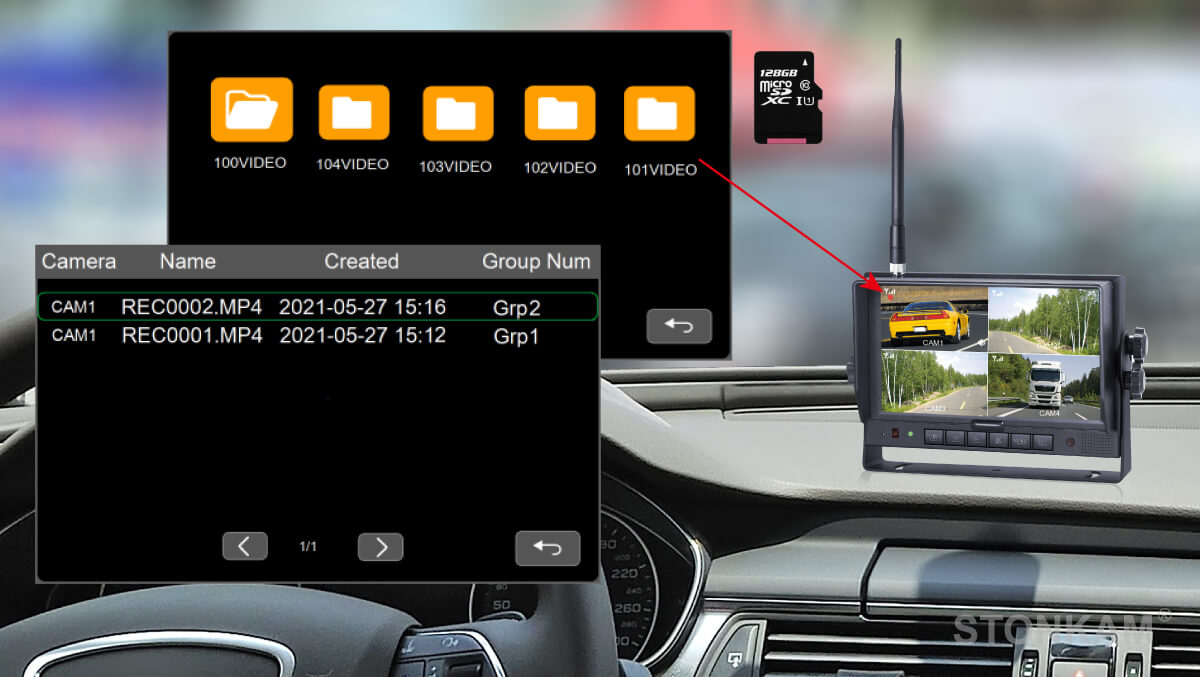The width and height of the screenshot is (1200, 677).
Task: Go to previous page of recordings
Action: click(x=245, y=546)
